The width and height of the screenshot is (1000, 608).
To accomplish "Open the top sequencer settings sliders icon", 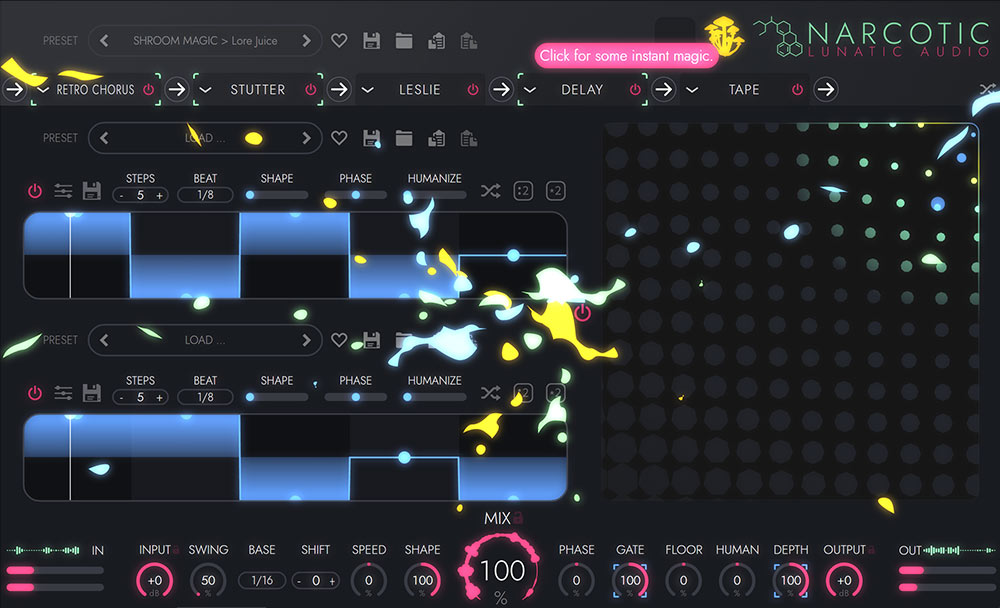I will [x=63, y=190].
